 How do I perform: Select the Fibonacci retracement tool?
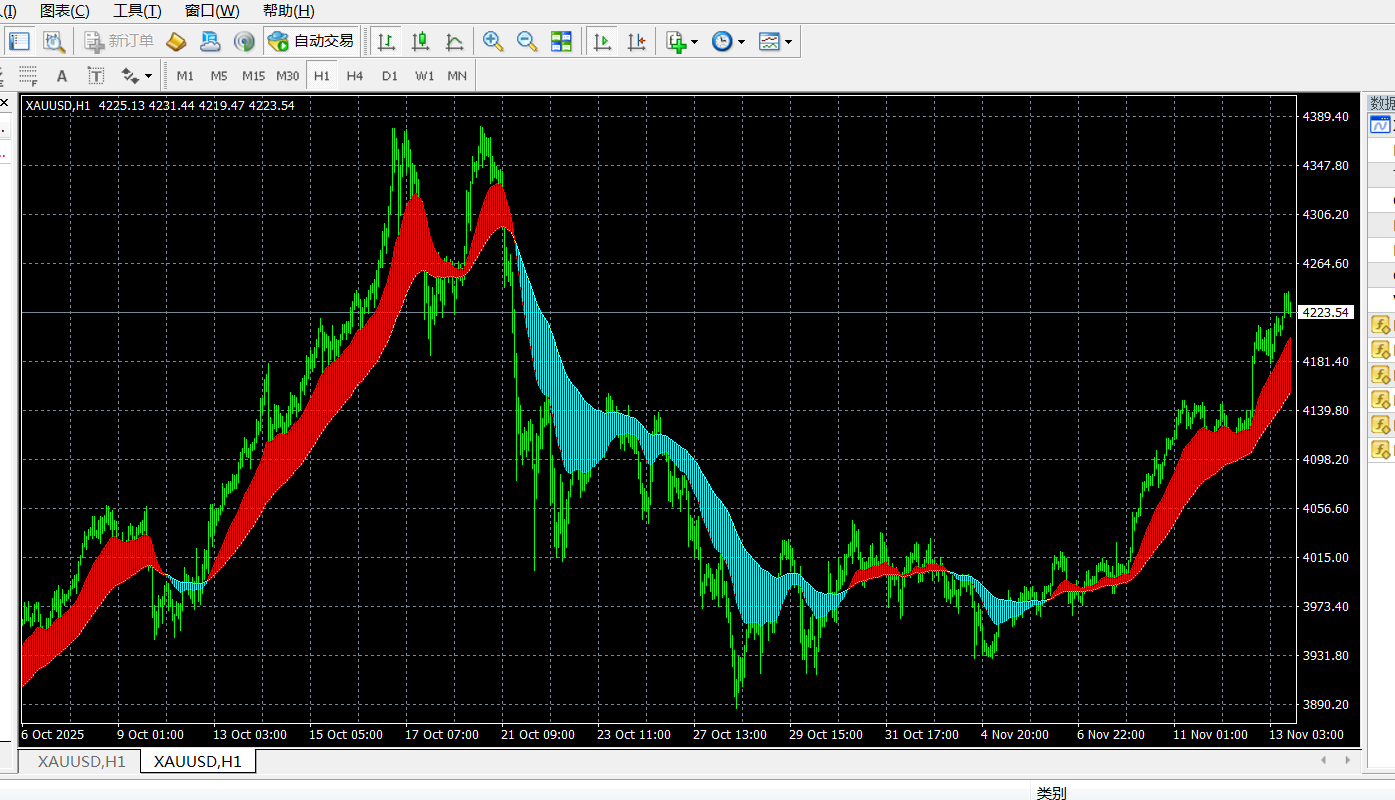(28, 76)
